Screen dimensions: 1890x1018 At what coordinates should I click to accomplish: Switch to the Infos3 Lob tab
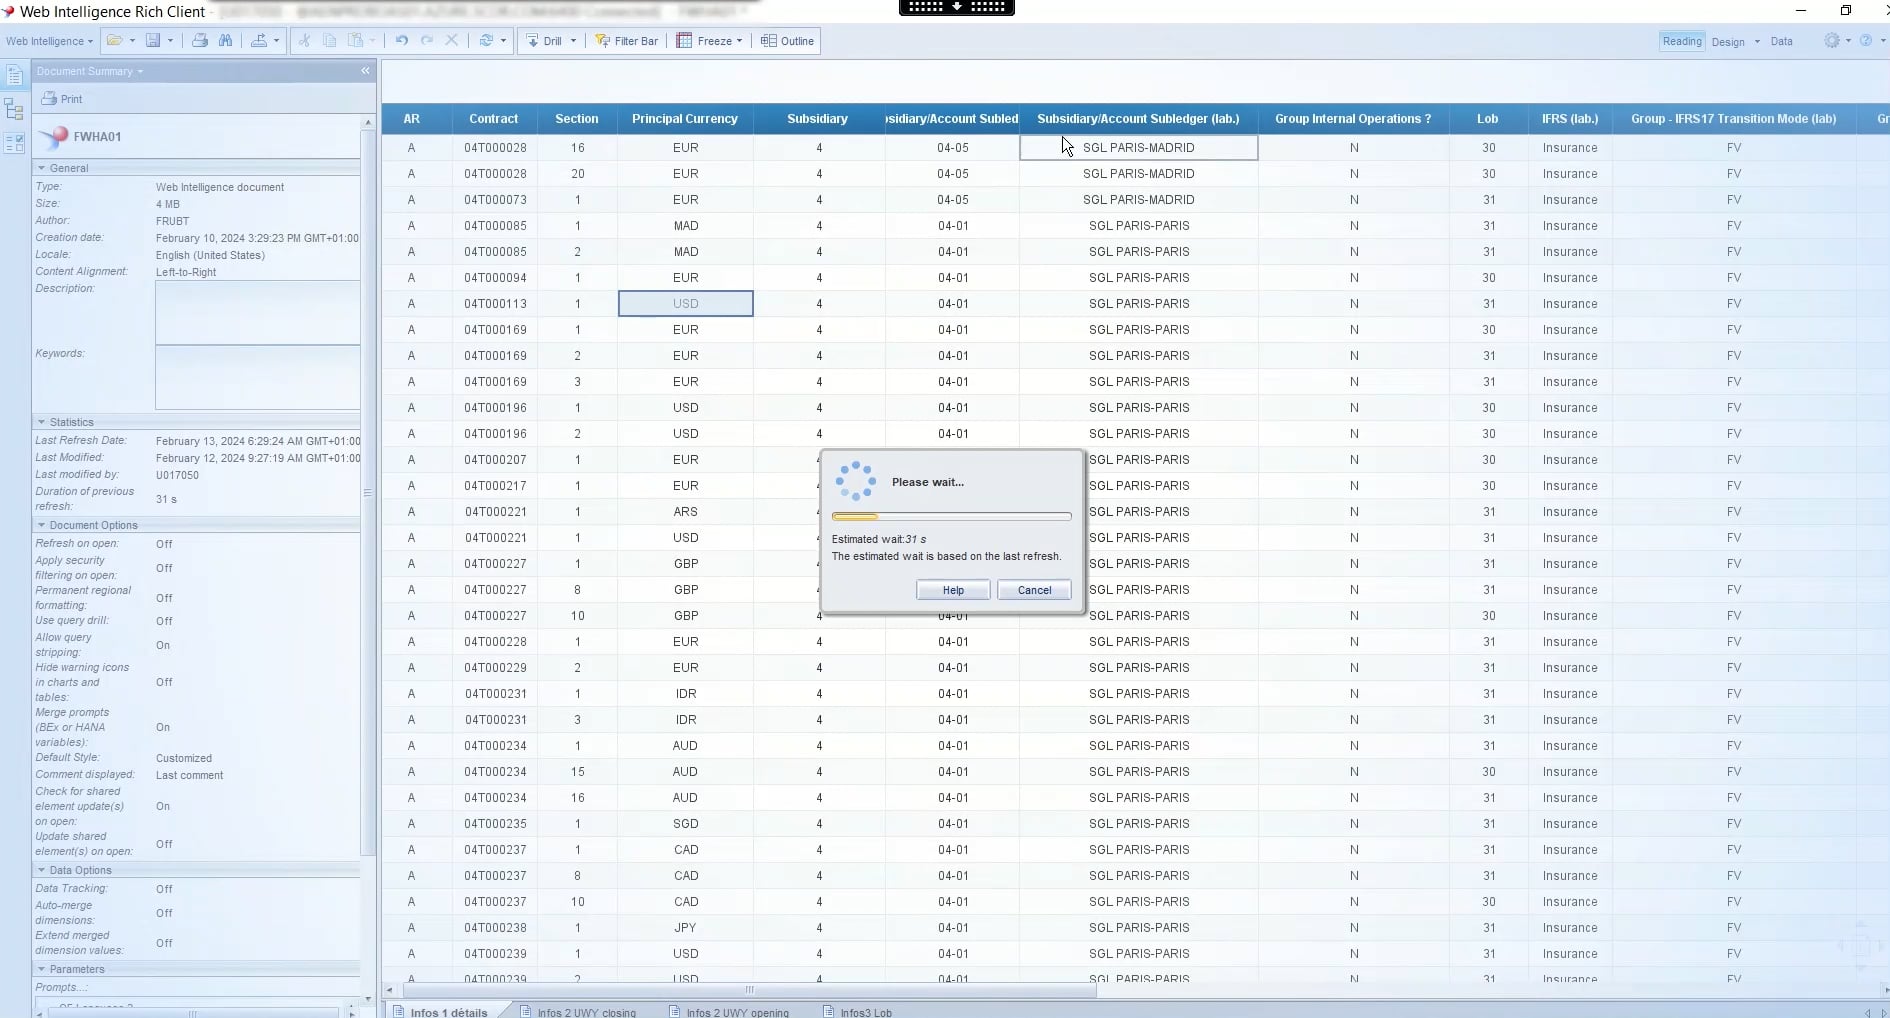coord(864,1011)
